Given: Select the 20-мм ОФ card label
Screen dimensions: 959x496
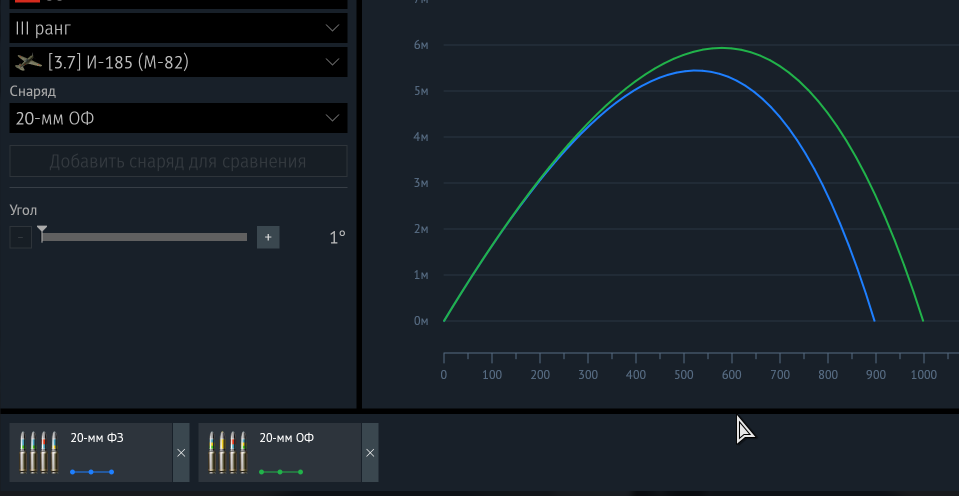Looking at the screenshot, I should point(287,438).
